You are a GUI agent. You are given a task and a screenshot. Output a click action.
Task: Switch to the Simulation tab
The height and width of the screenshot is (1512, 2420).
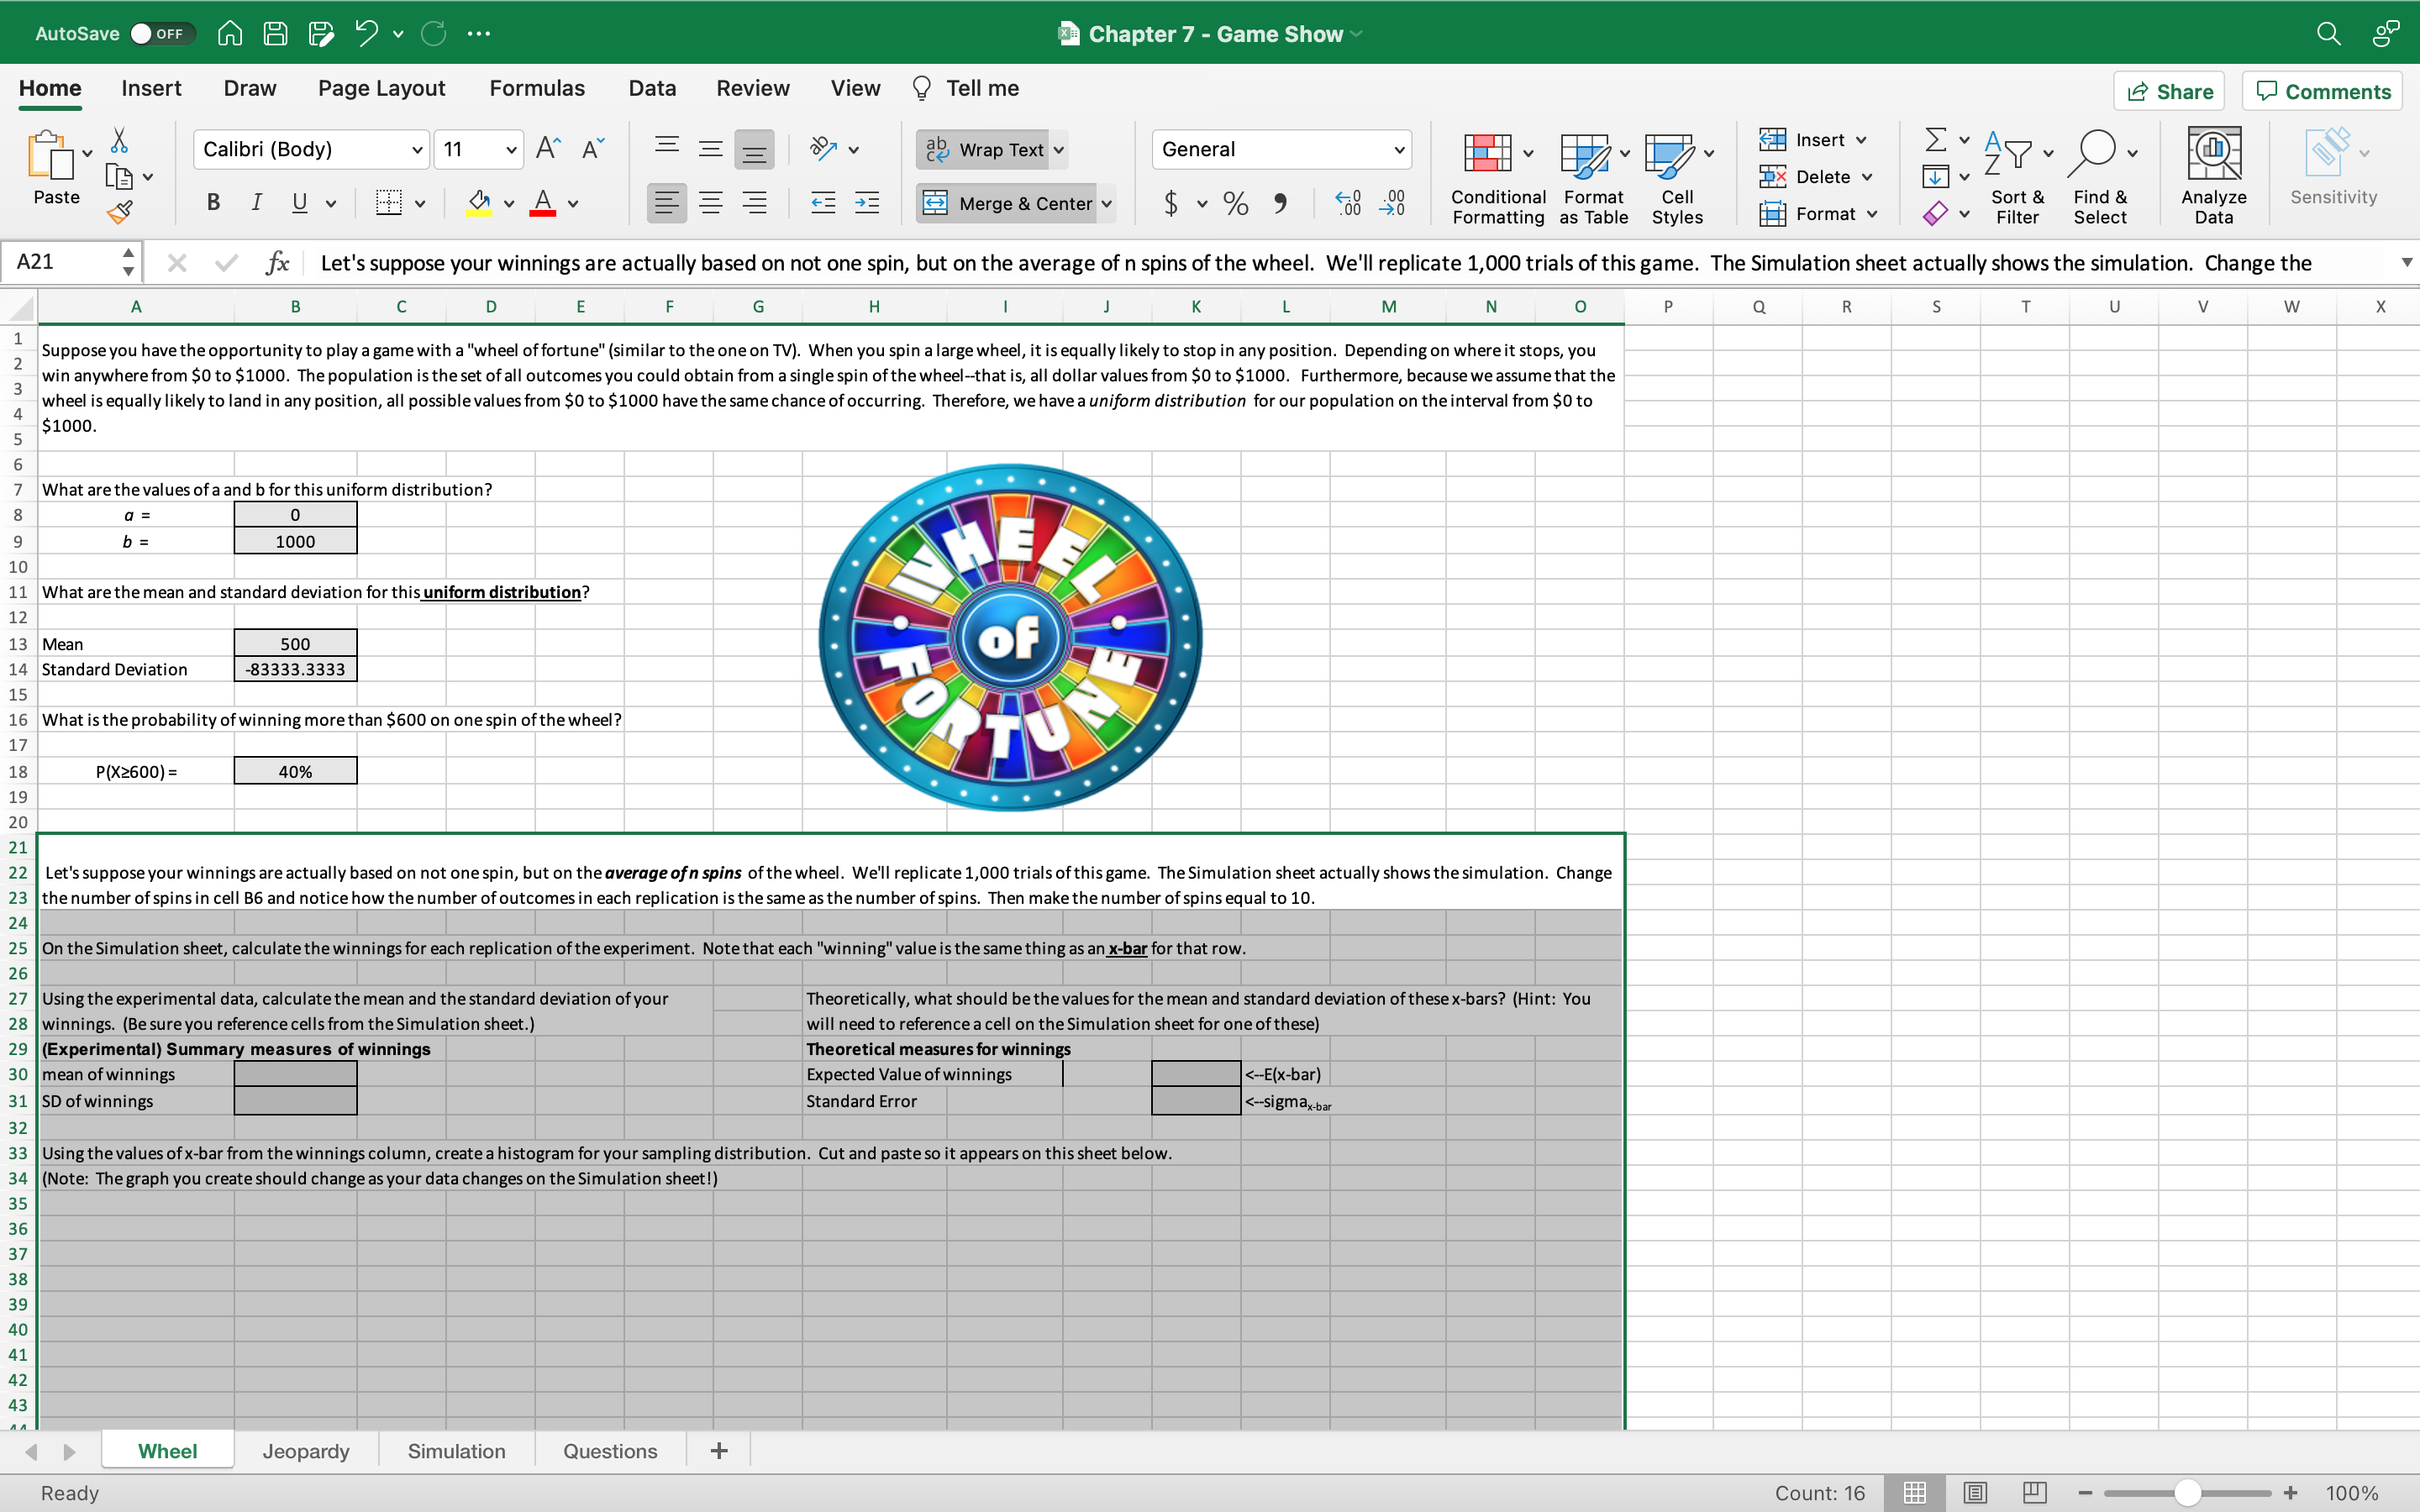pyautogui.click(x=456, y=1449)
